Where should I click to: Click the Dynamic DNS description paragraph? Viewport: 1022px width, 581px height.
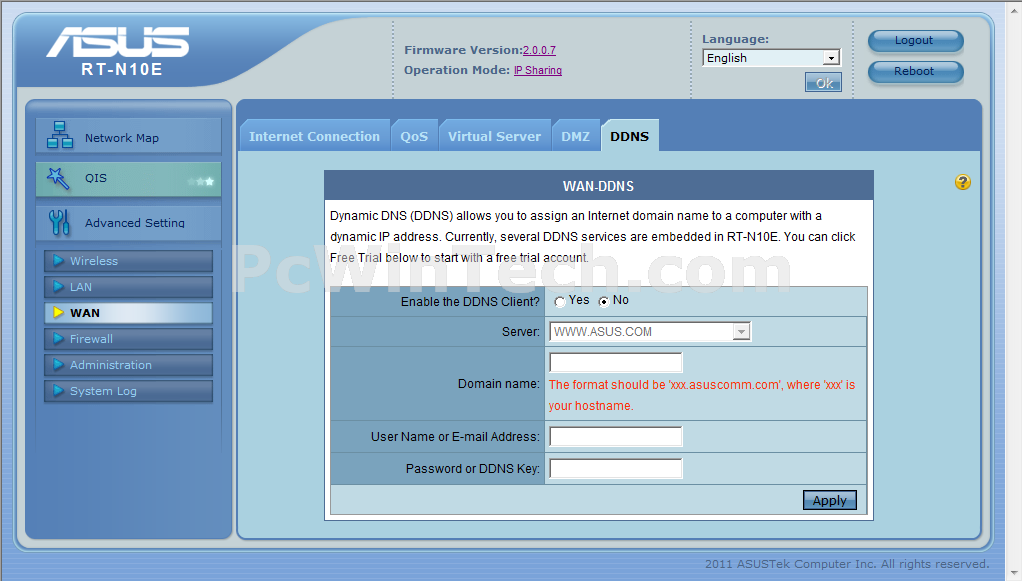tap(592, 237)
